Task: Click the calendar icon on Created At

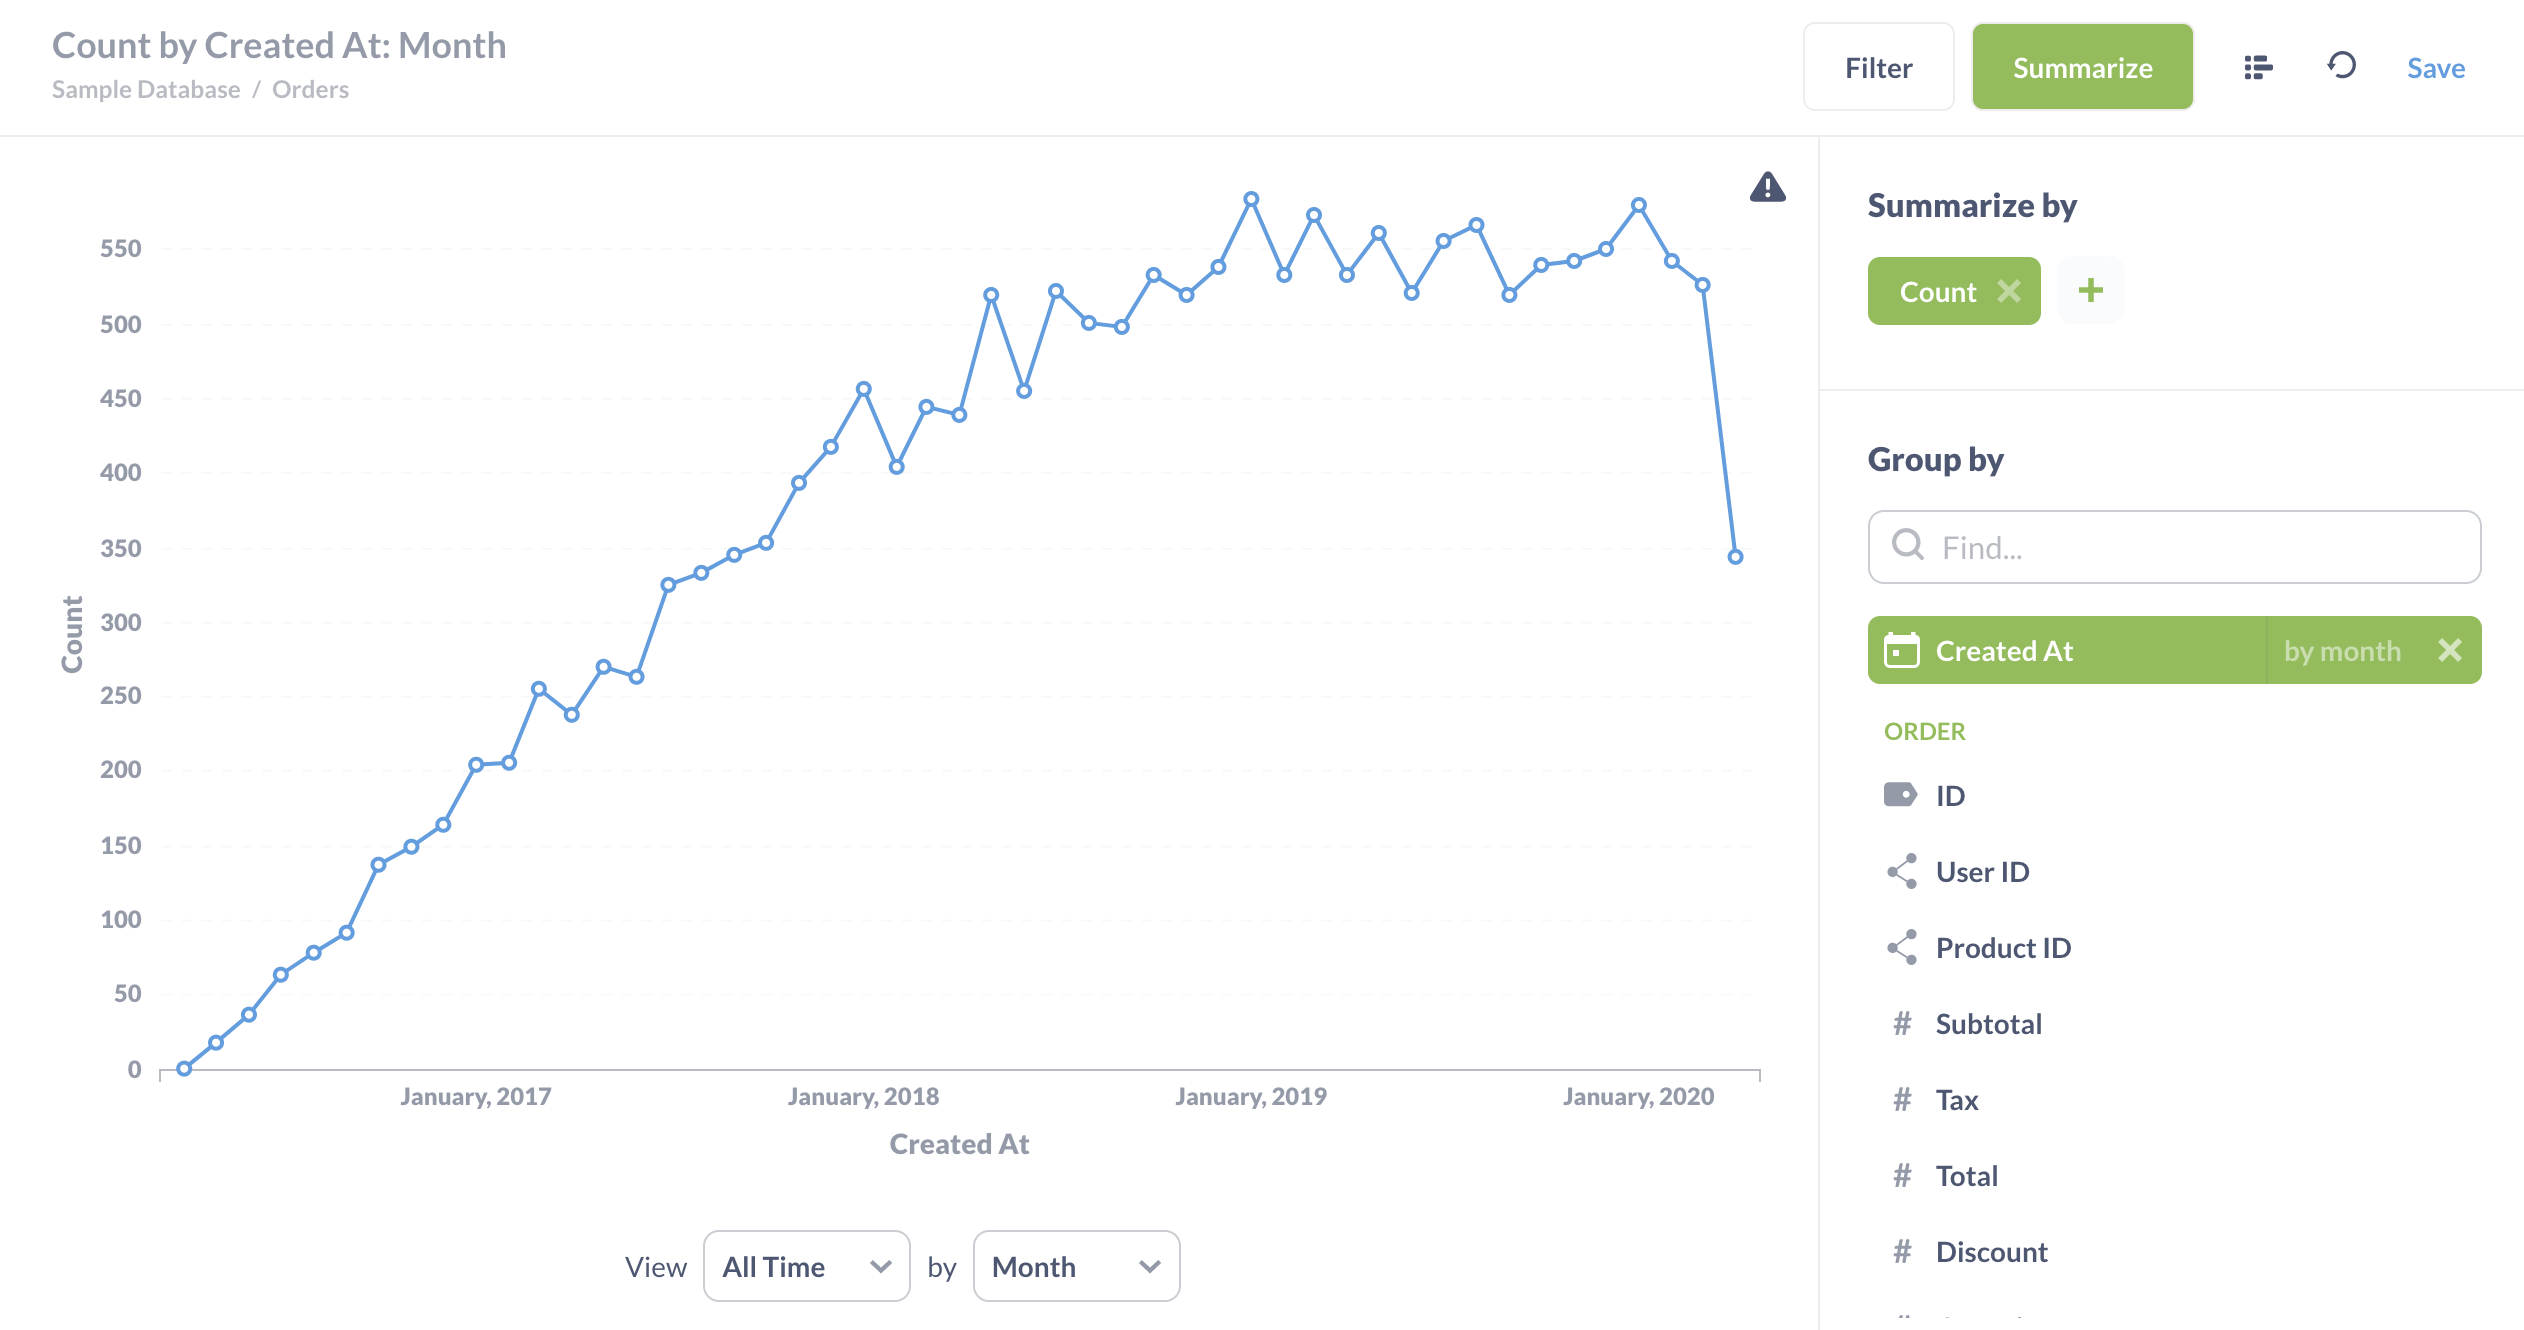Action: coord(1901,651)
